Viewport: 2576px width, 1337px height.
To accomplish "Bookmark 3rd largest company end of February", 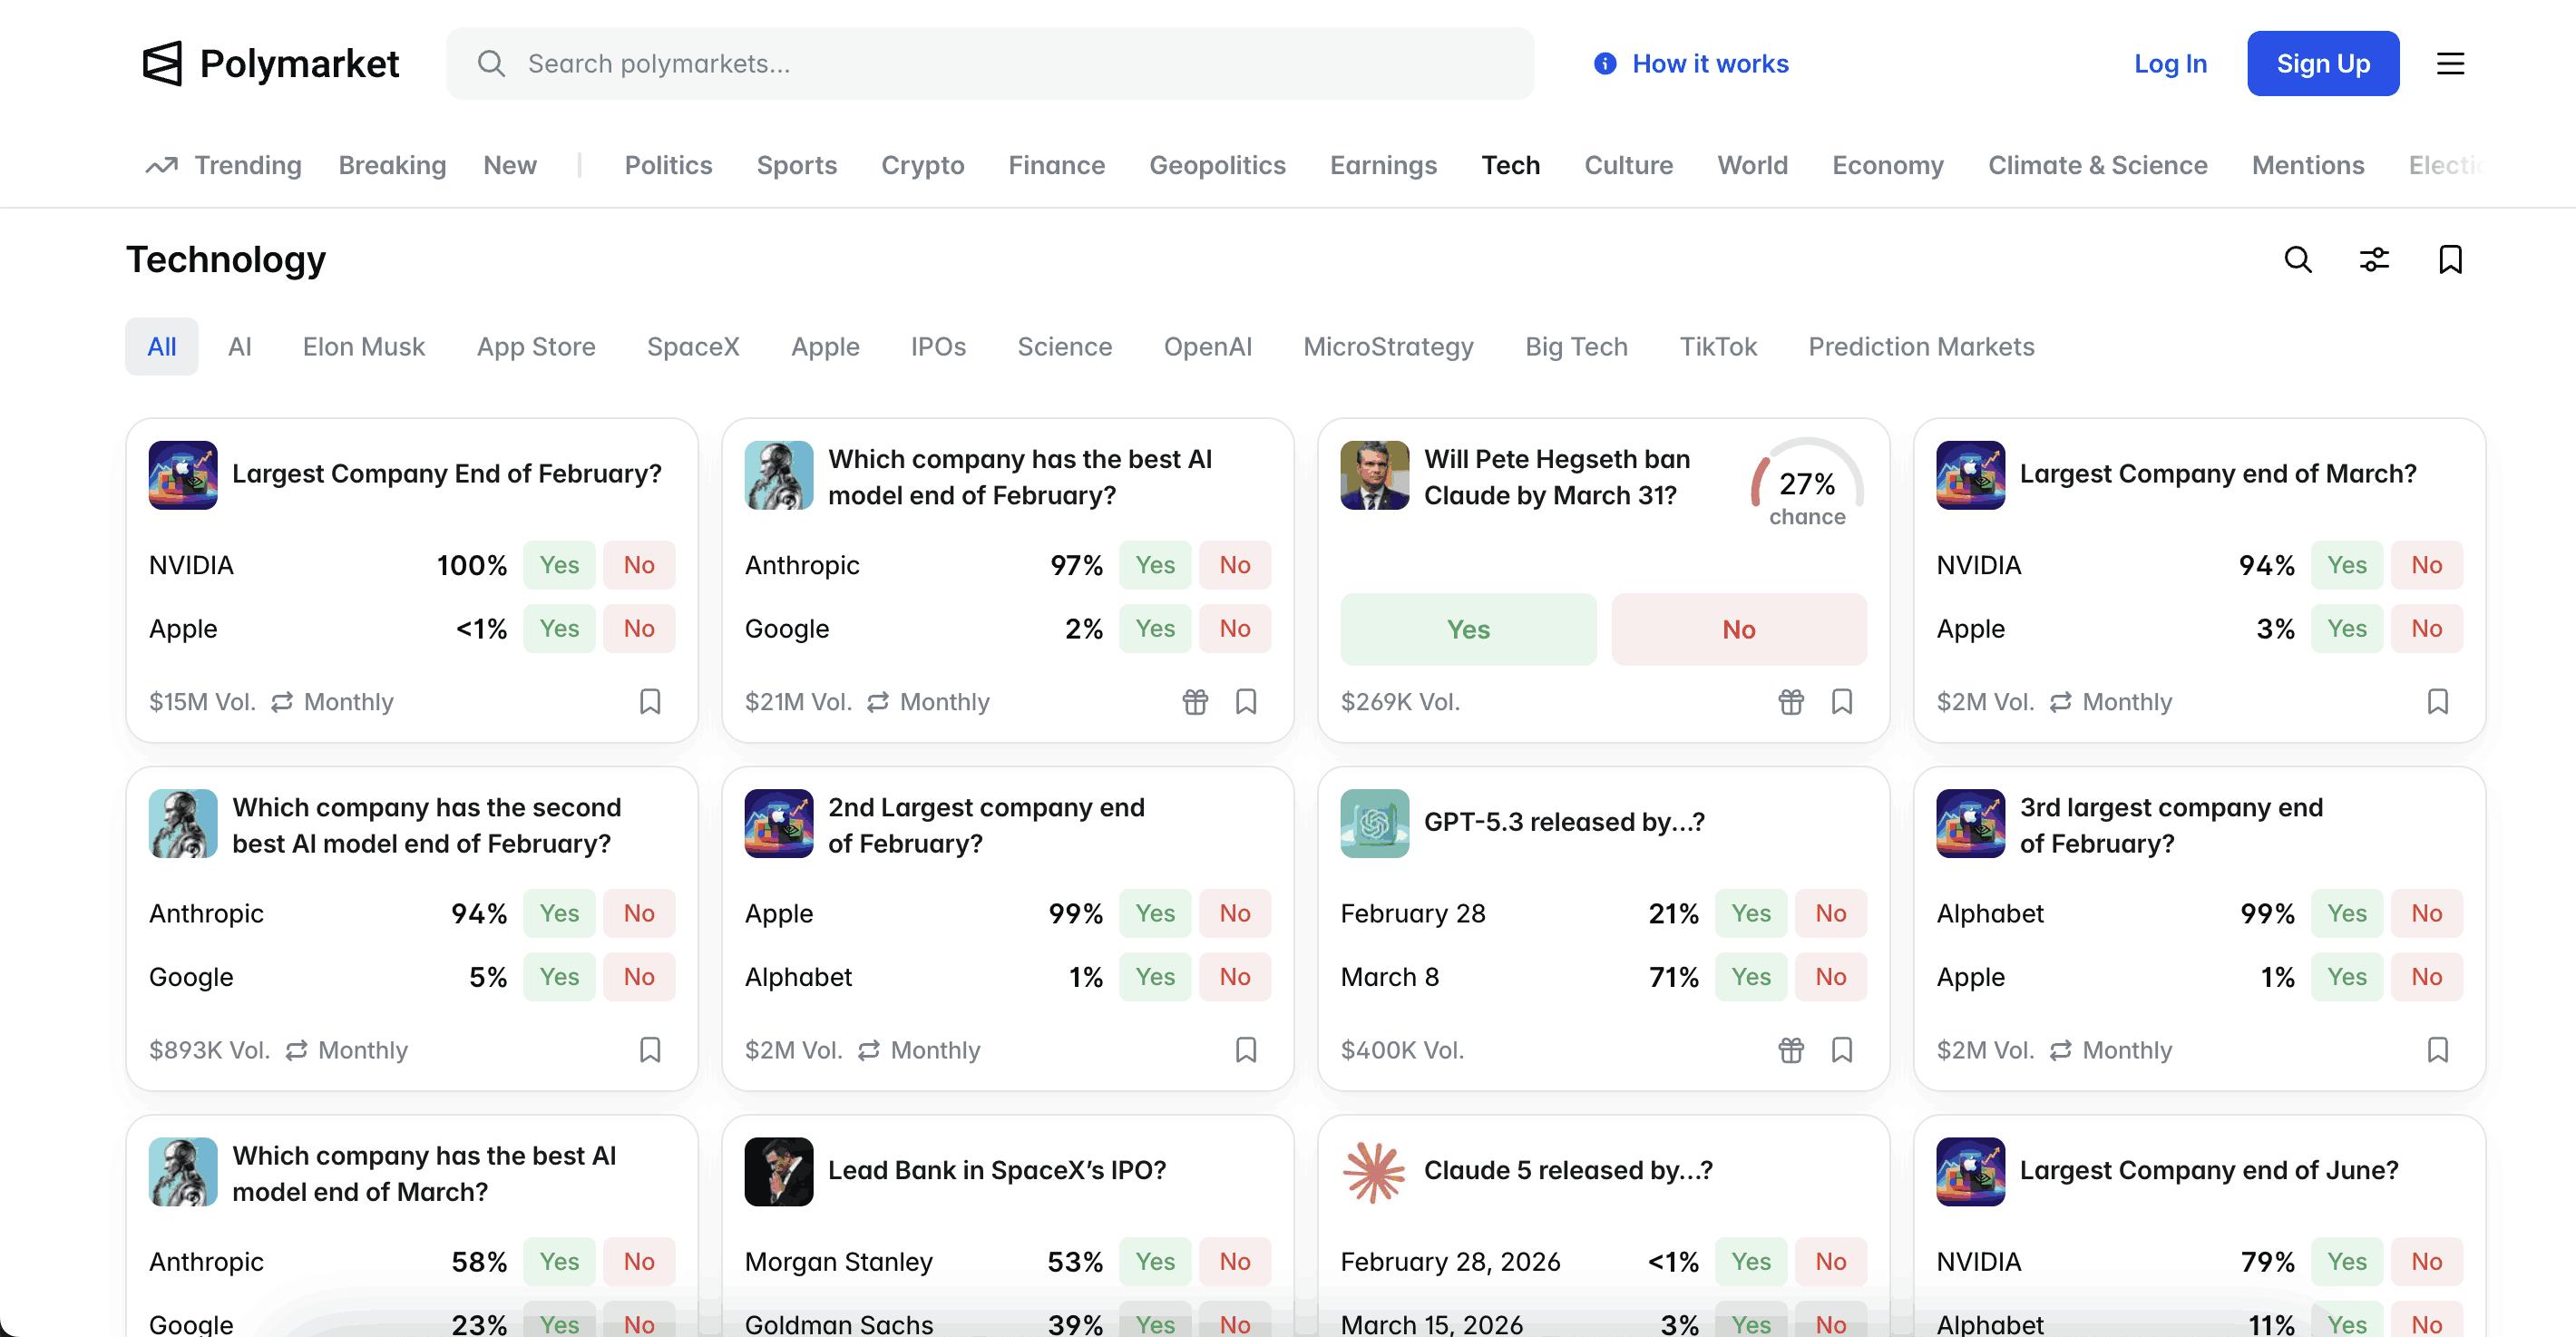I will pos(2437,1049).
